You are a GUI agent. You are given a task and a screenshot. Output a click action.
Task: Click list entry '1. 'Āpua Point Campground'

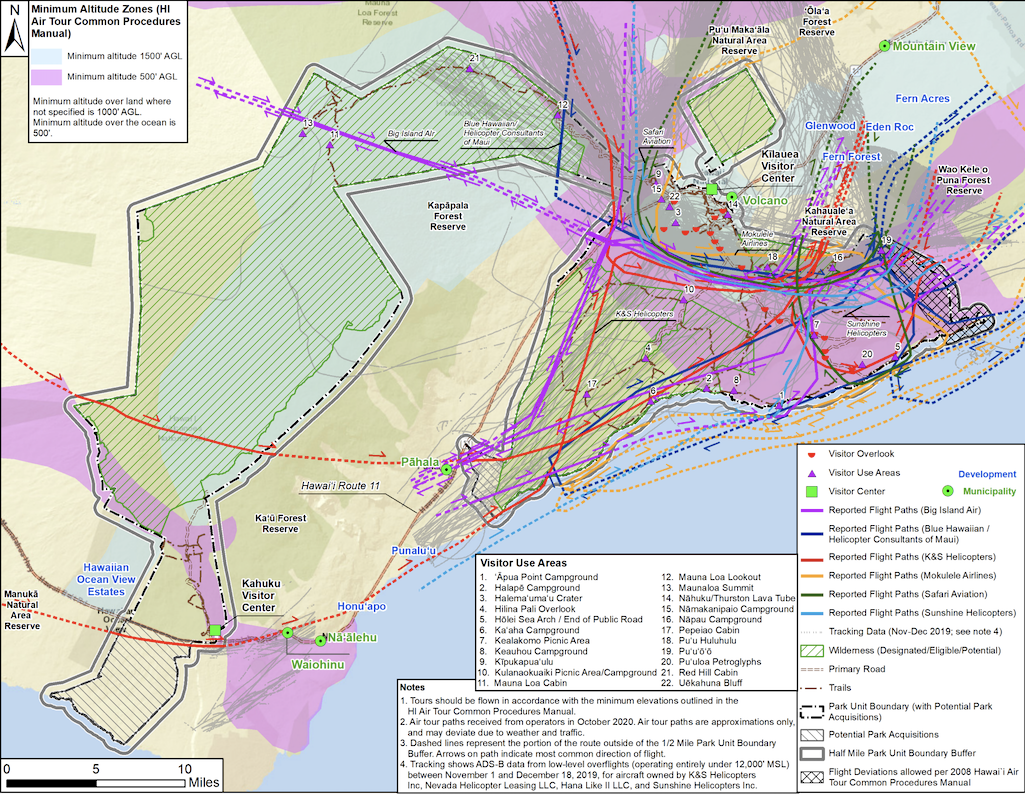[539, 577]
